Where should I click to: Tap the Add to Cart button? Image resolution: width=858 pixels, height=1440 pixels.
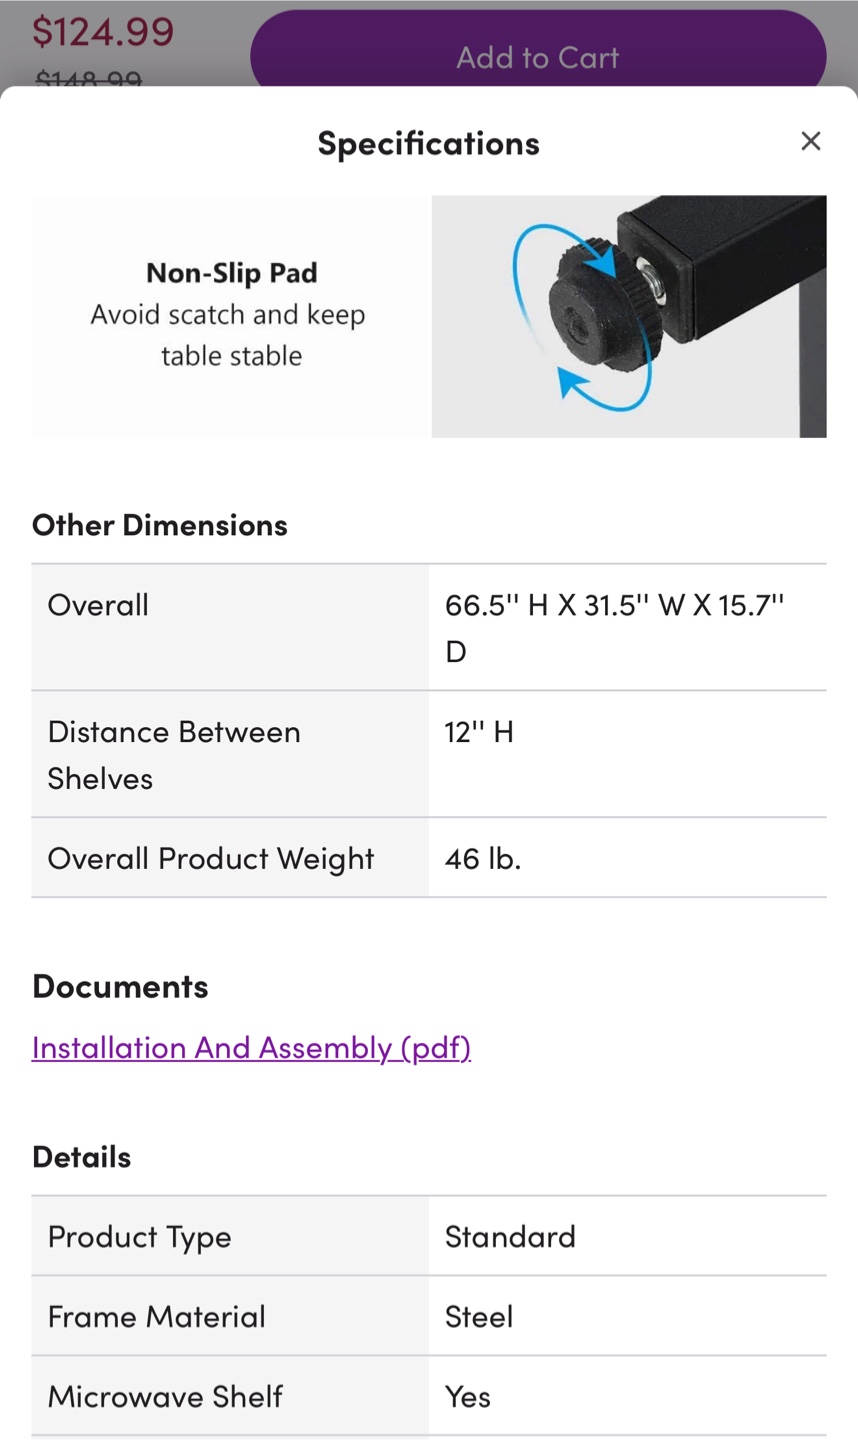(x=538, y=52)
